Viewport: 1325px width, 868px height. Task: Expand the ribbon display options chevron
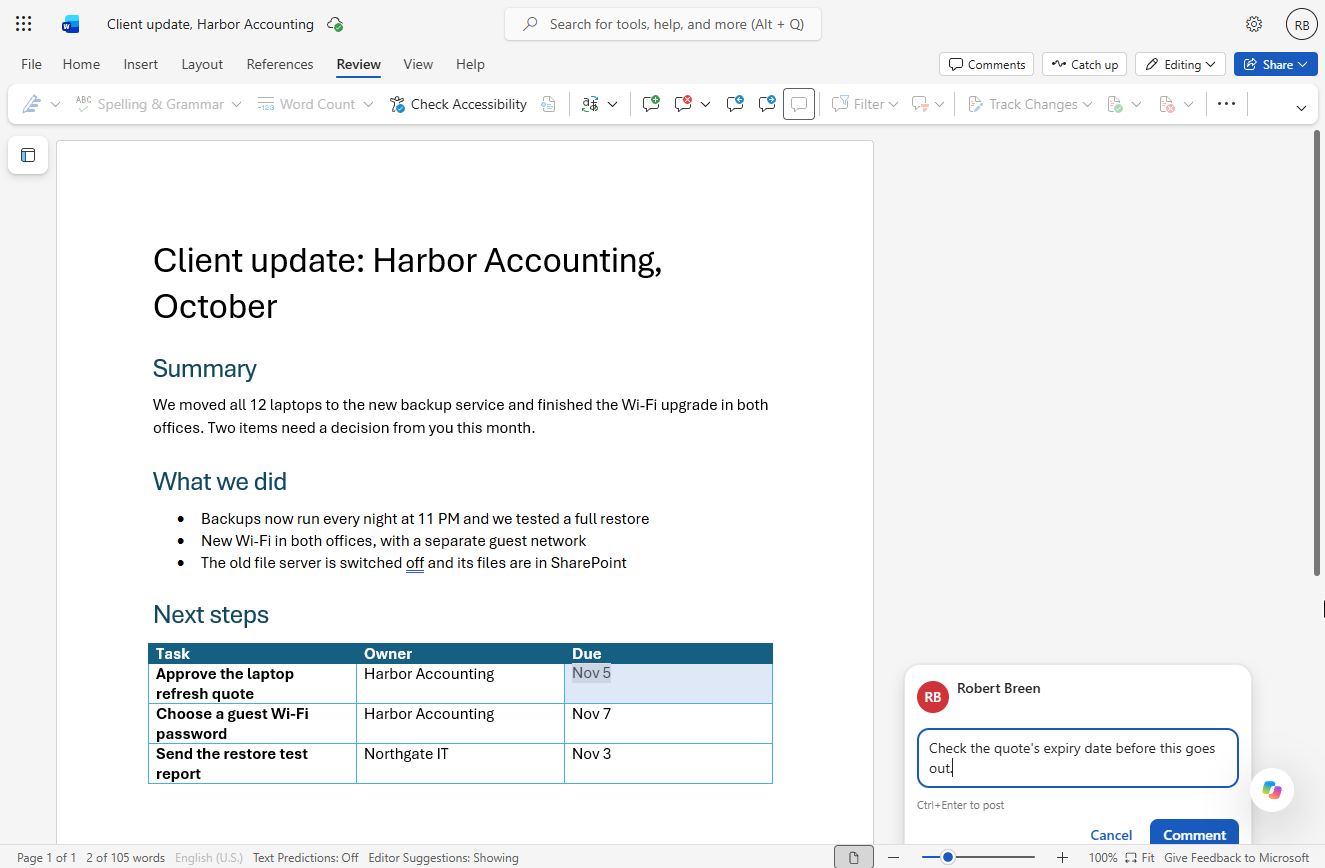point(1301,108)
